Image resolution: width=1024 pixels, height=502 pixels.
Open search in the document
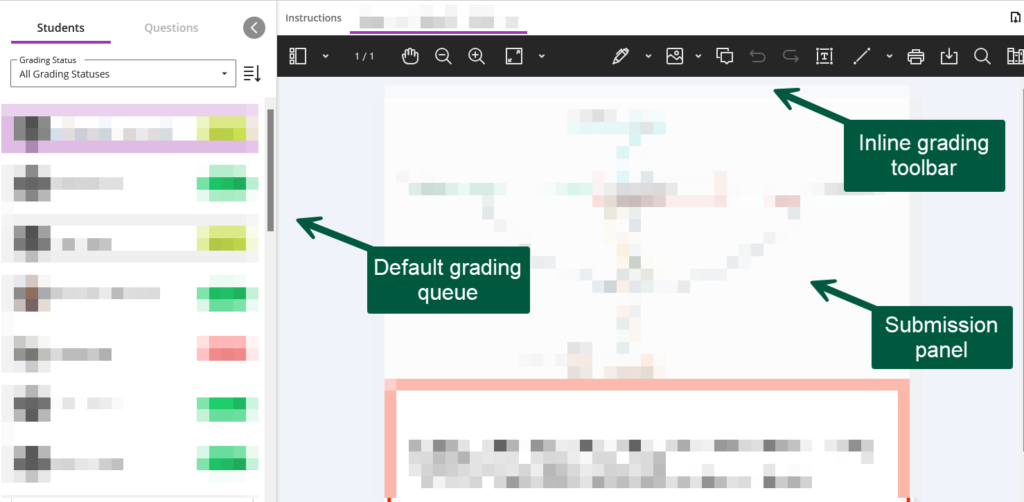tap(982, 56)
